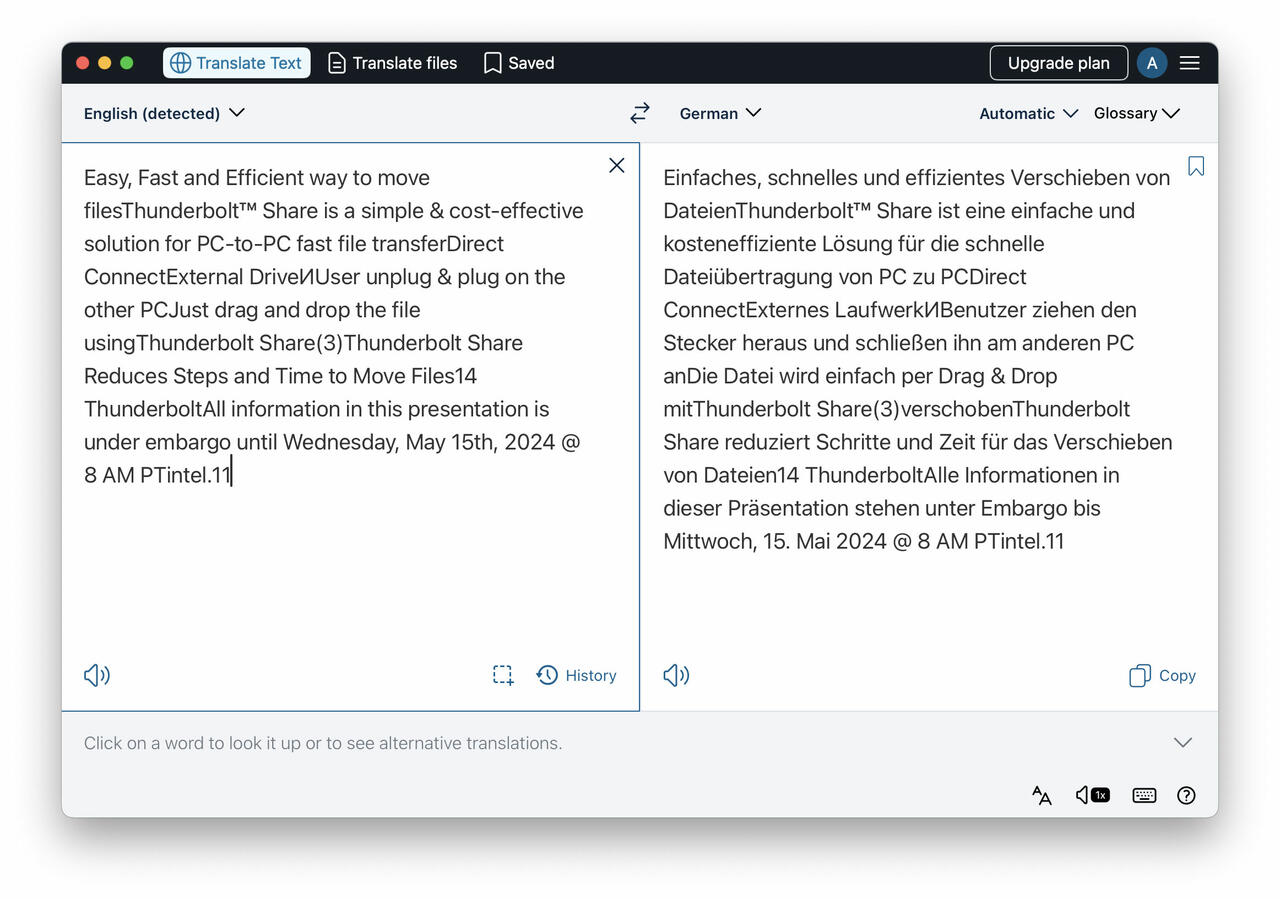This screenshot has height=899, width=1280.
Task: Click the screen capture text icon
Action: (503, 676)
